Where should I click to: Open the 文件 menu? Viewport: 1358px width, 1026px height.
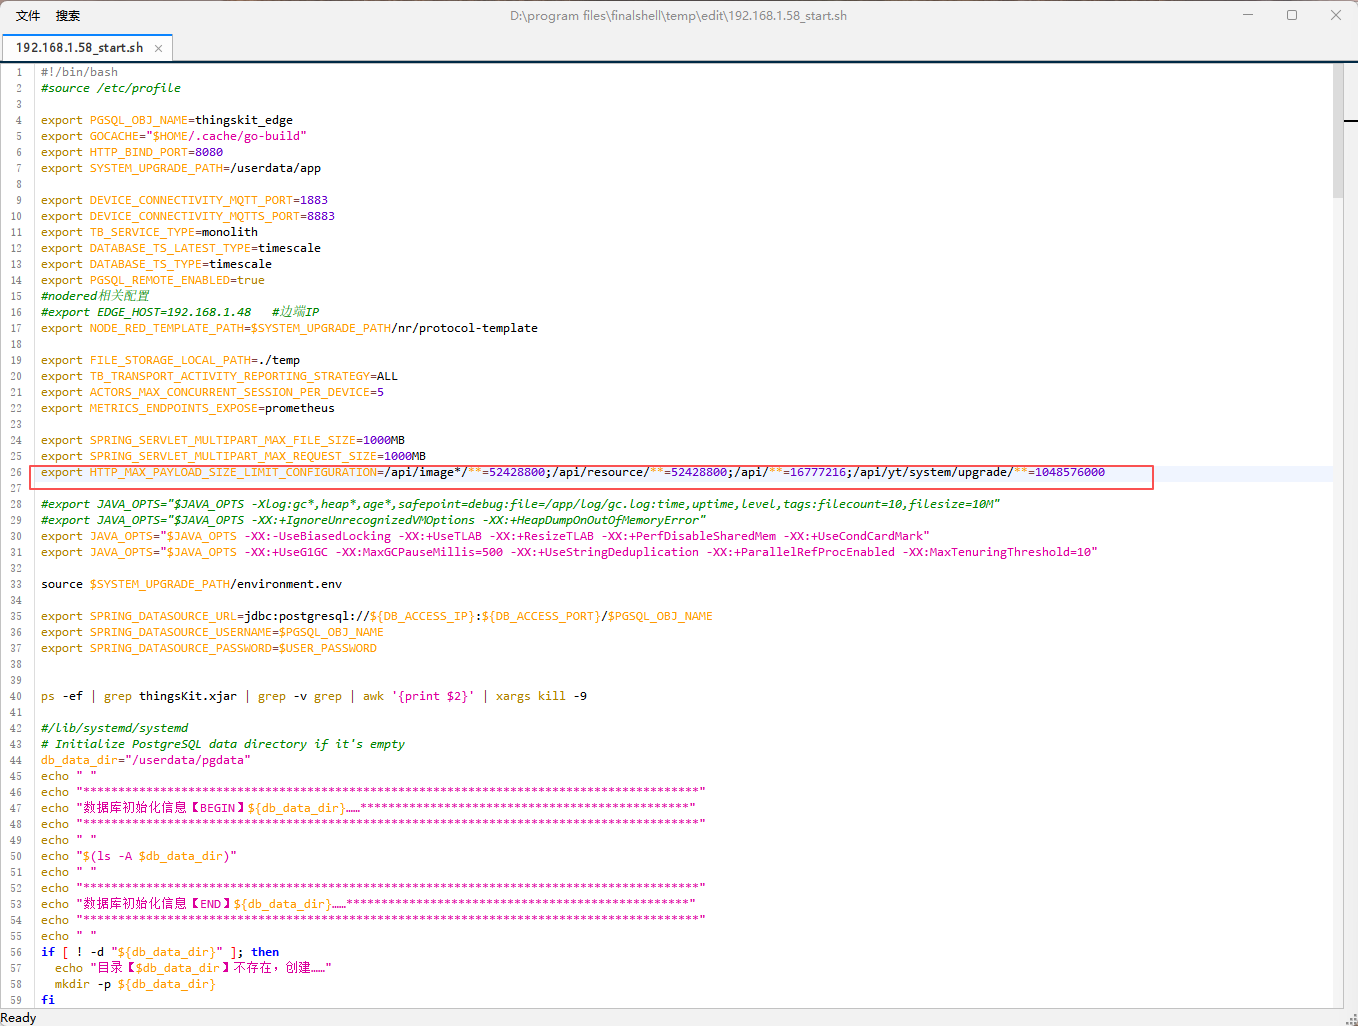click(28, 15)
